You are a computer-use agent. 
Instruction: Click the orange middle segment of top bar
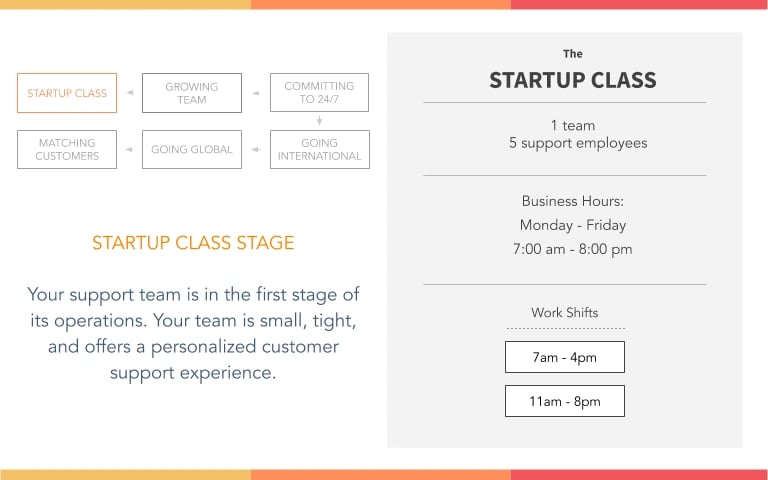380,4
